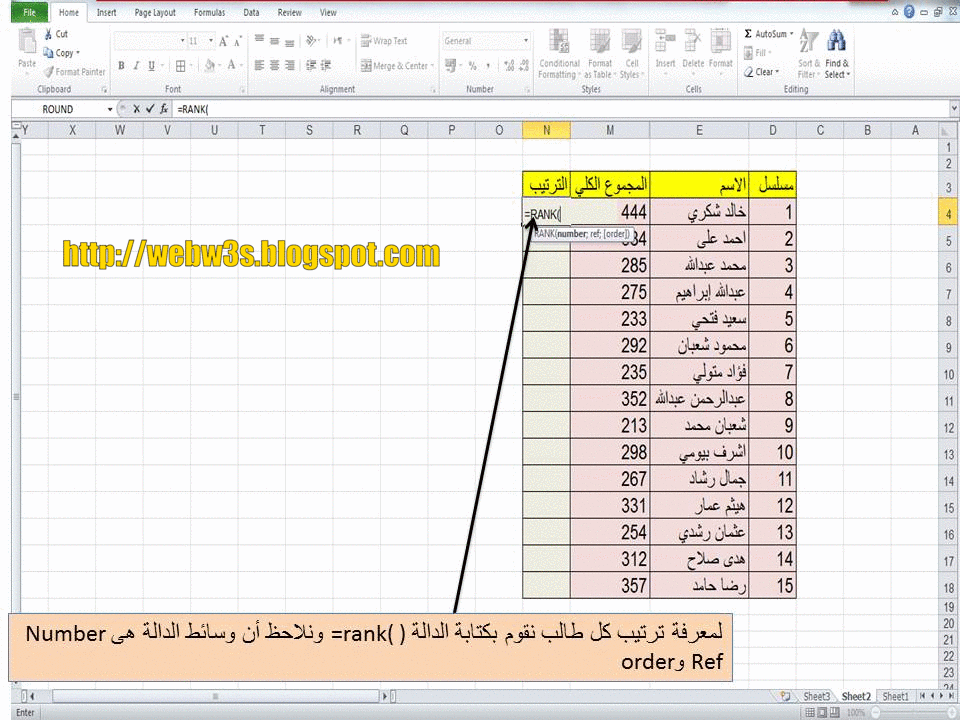Confirm formula with checkmark button
This screenshot has width=960, height=720.
pyautogui.click(x=150, y=109)
